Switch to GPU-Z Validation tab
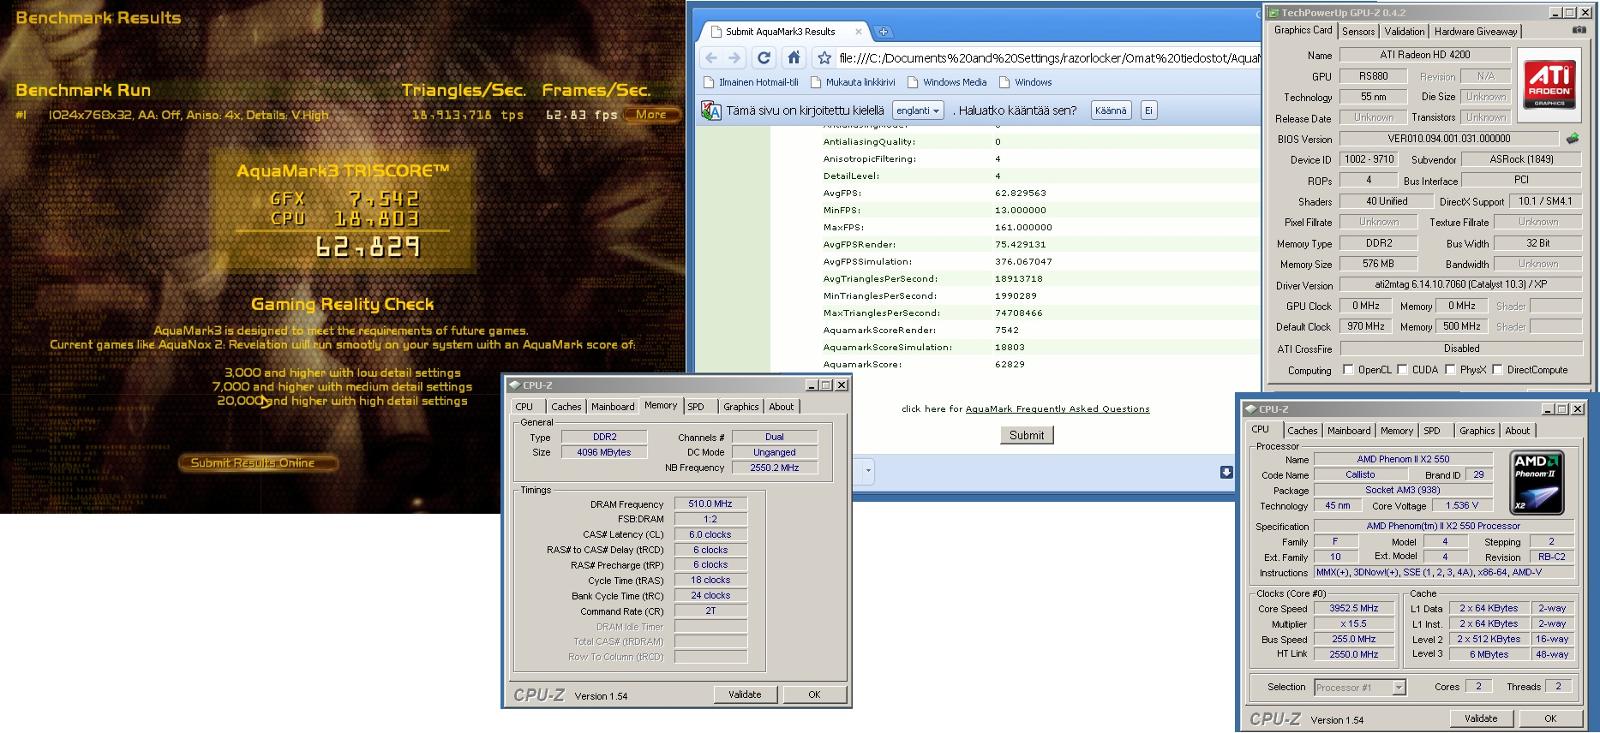The height and width of the screenshot is (733, 1600). [1404, 31]
